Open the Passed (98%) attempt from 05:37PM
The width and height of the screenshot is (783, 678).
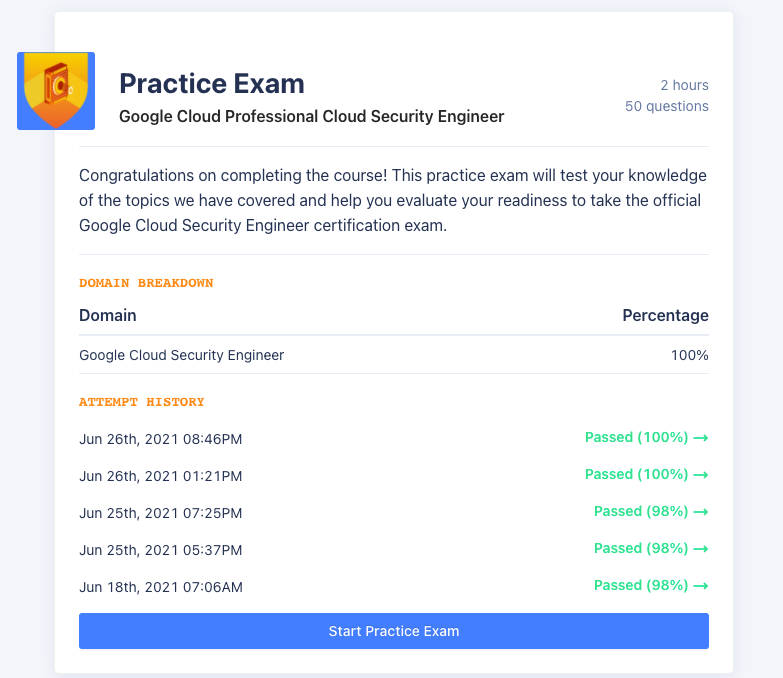(x=642, y=548)
